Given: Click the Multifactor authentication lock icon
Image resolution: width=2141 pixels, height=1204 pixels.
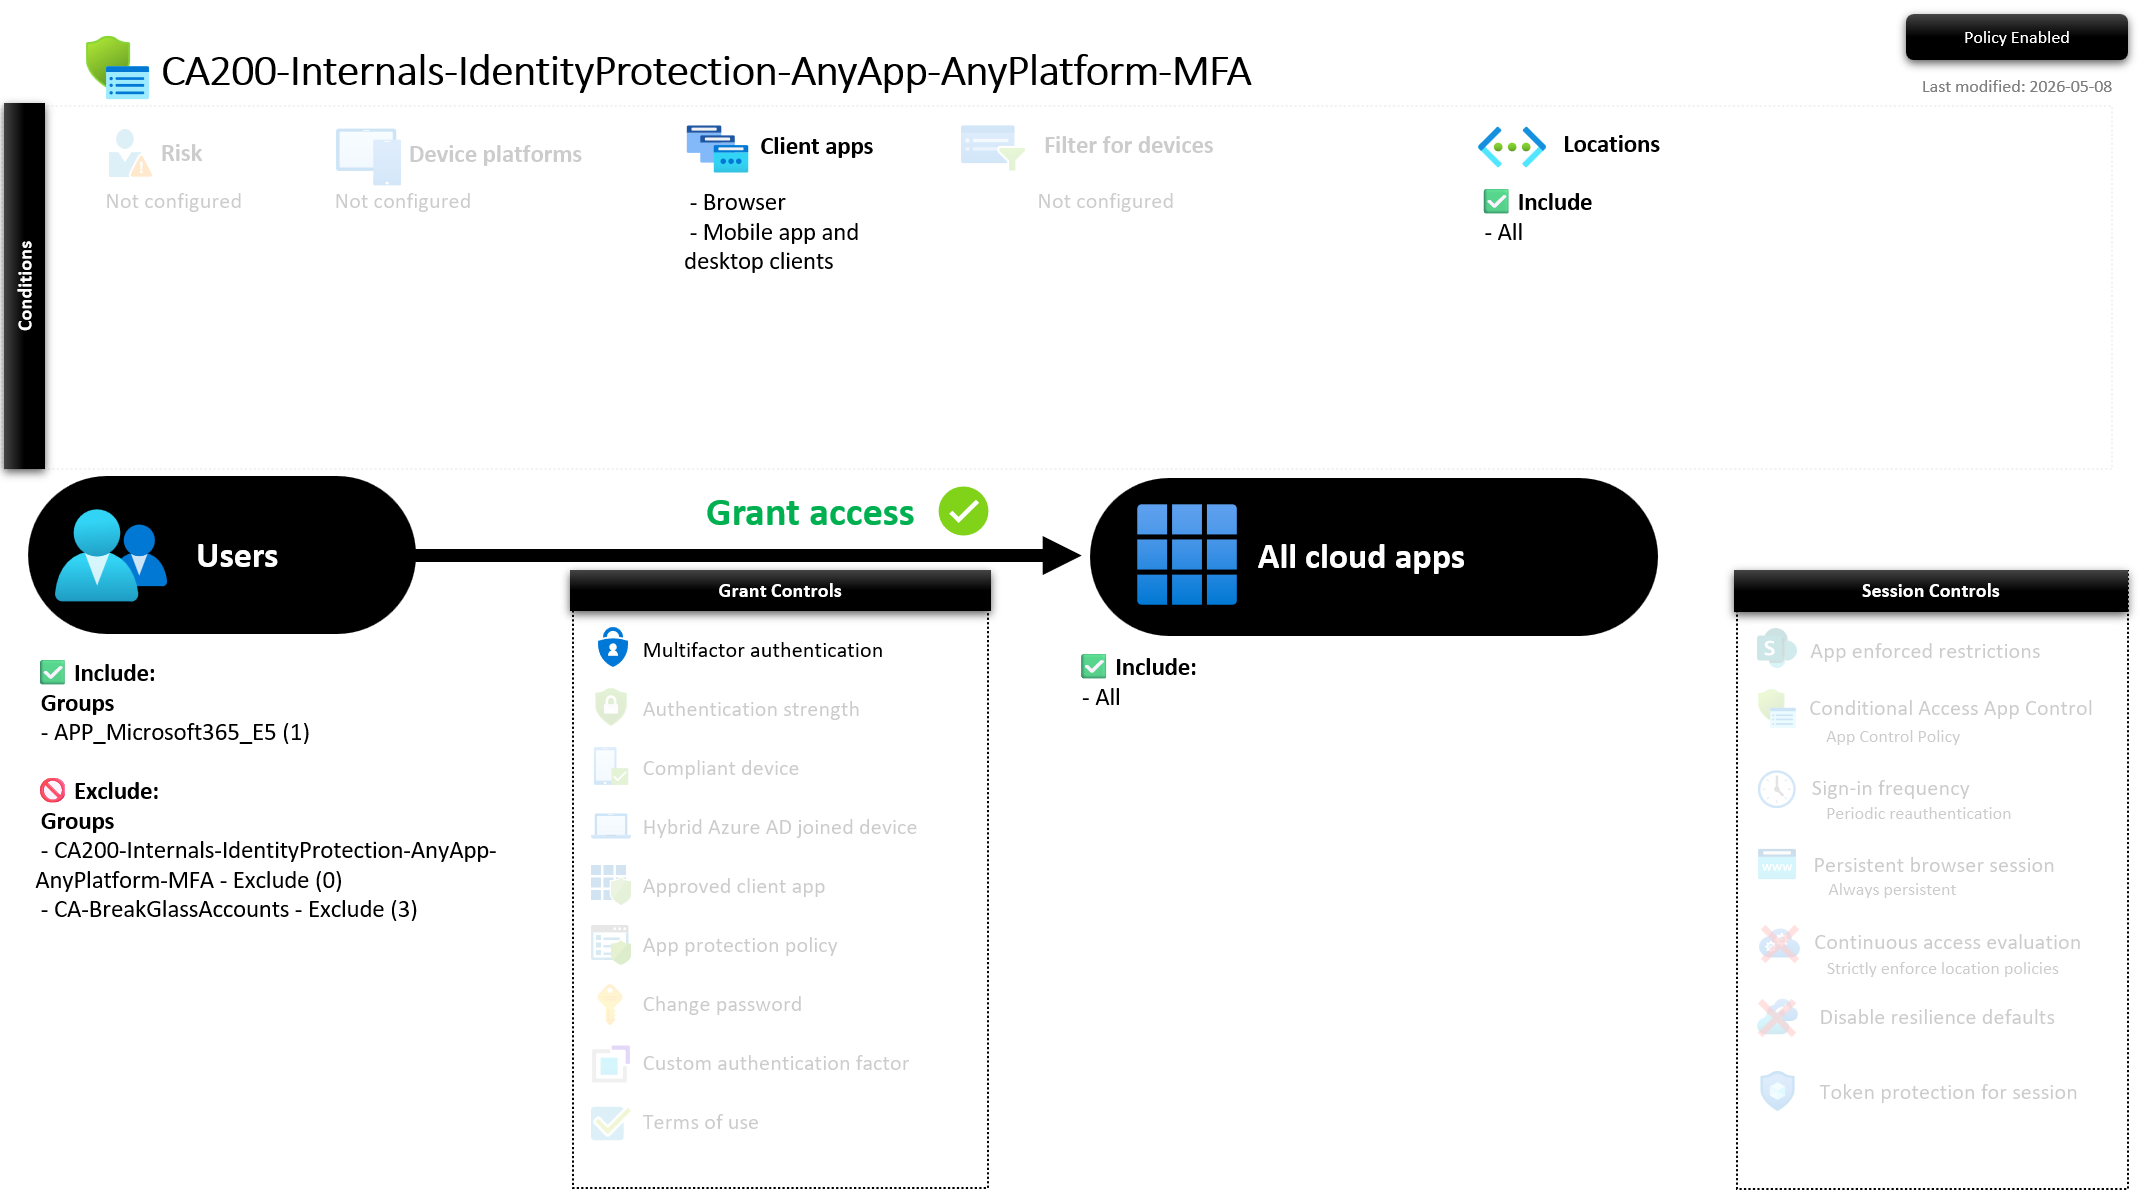Looking at the screenshot, I should point(613,648).
